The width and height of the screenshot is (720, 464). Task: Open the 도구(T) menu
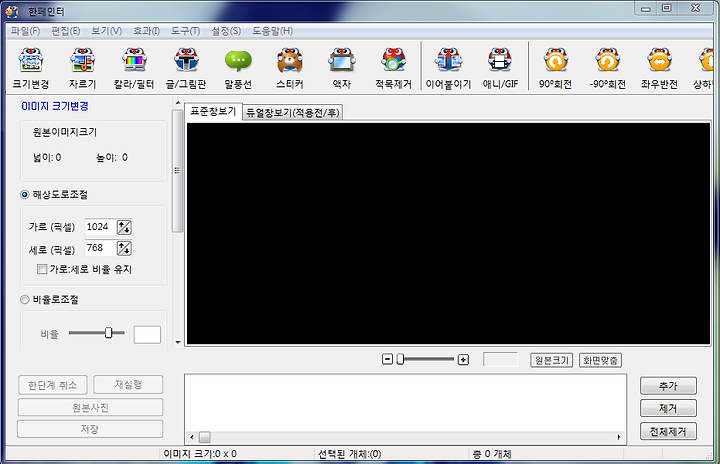pyautogui.click(x=186, y=31)
